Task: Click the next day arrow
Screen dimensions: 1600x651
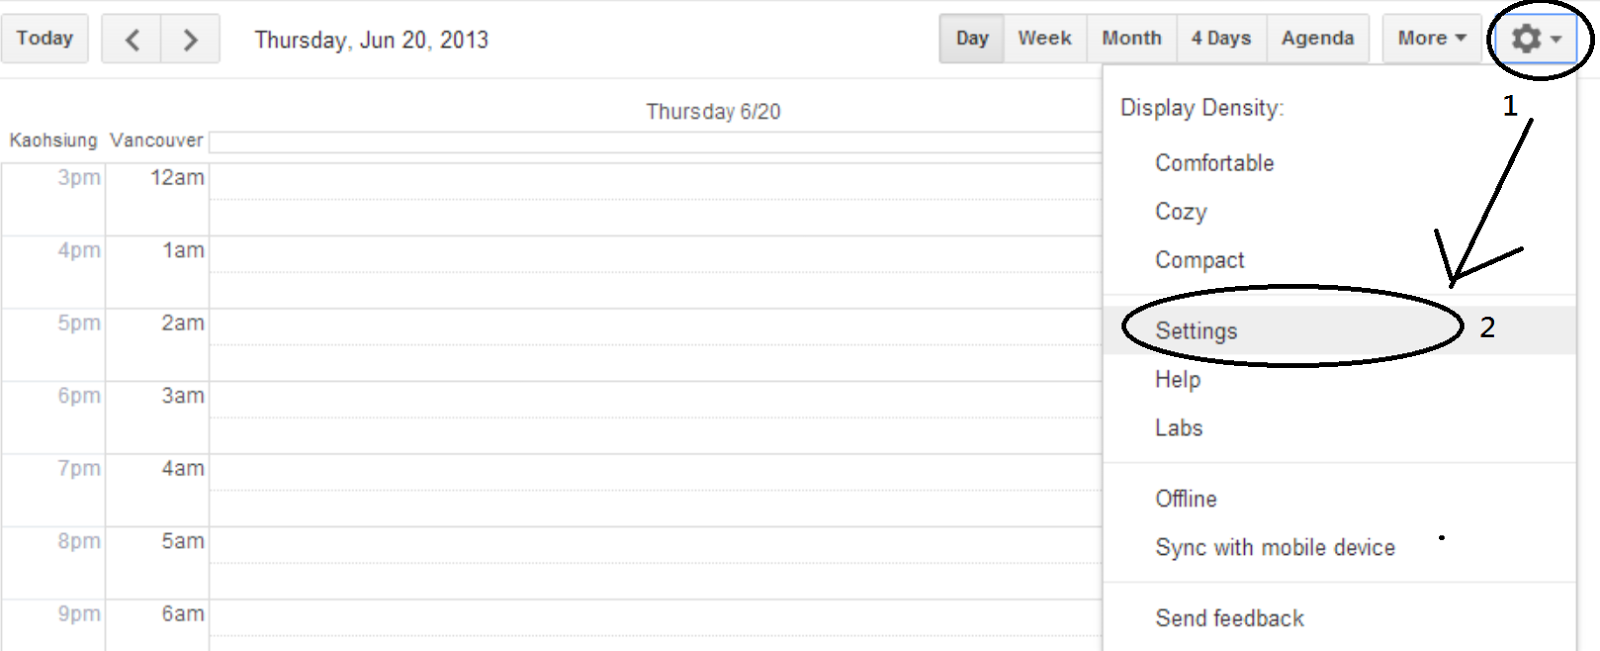Action: (x=190, y=38)
